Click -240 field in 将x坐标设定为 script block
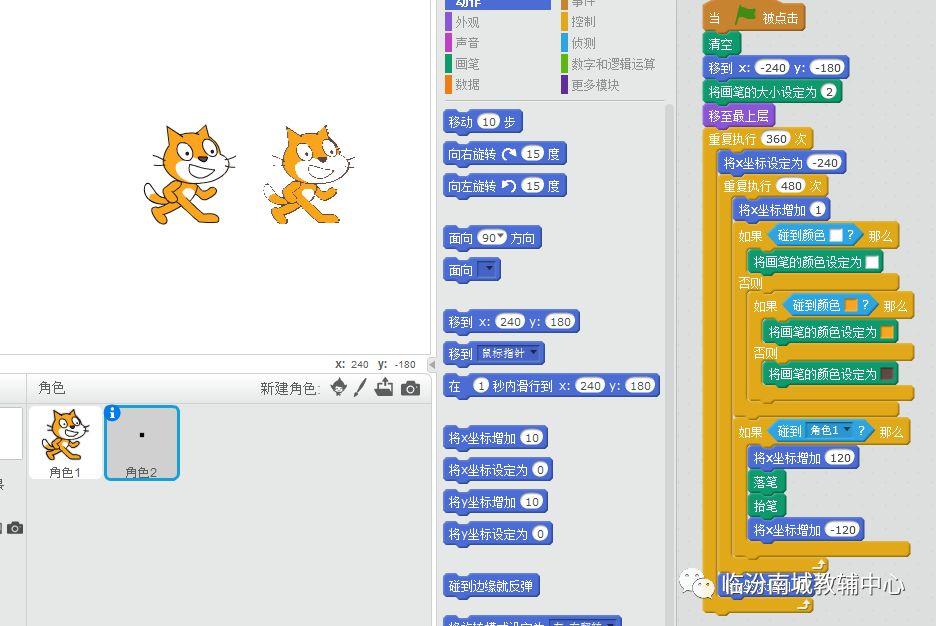The width and height of the screenshot is (936, 626). (825, 162)
